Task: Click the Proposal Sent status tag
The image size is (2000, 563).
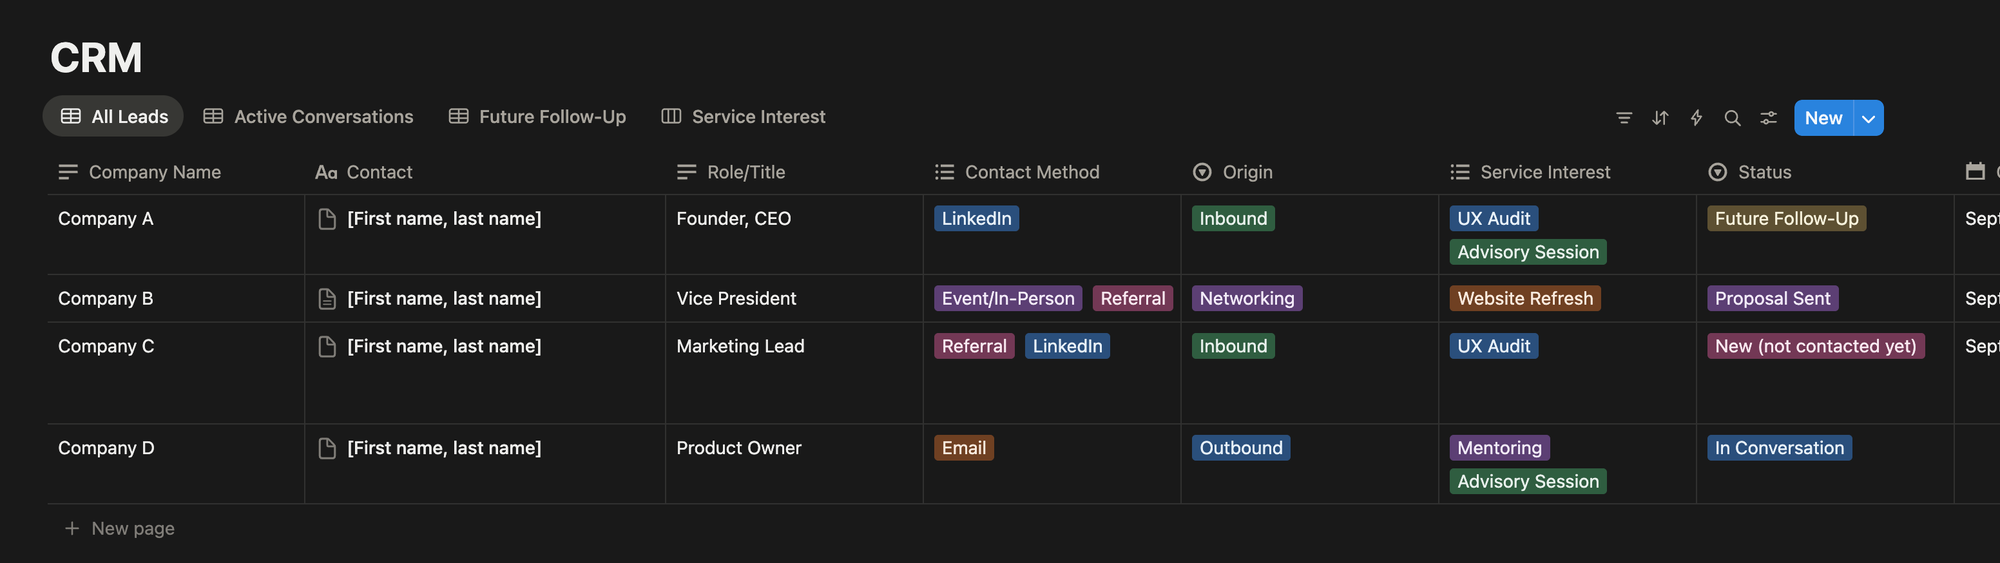Action: tap(1772, 299)
